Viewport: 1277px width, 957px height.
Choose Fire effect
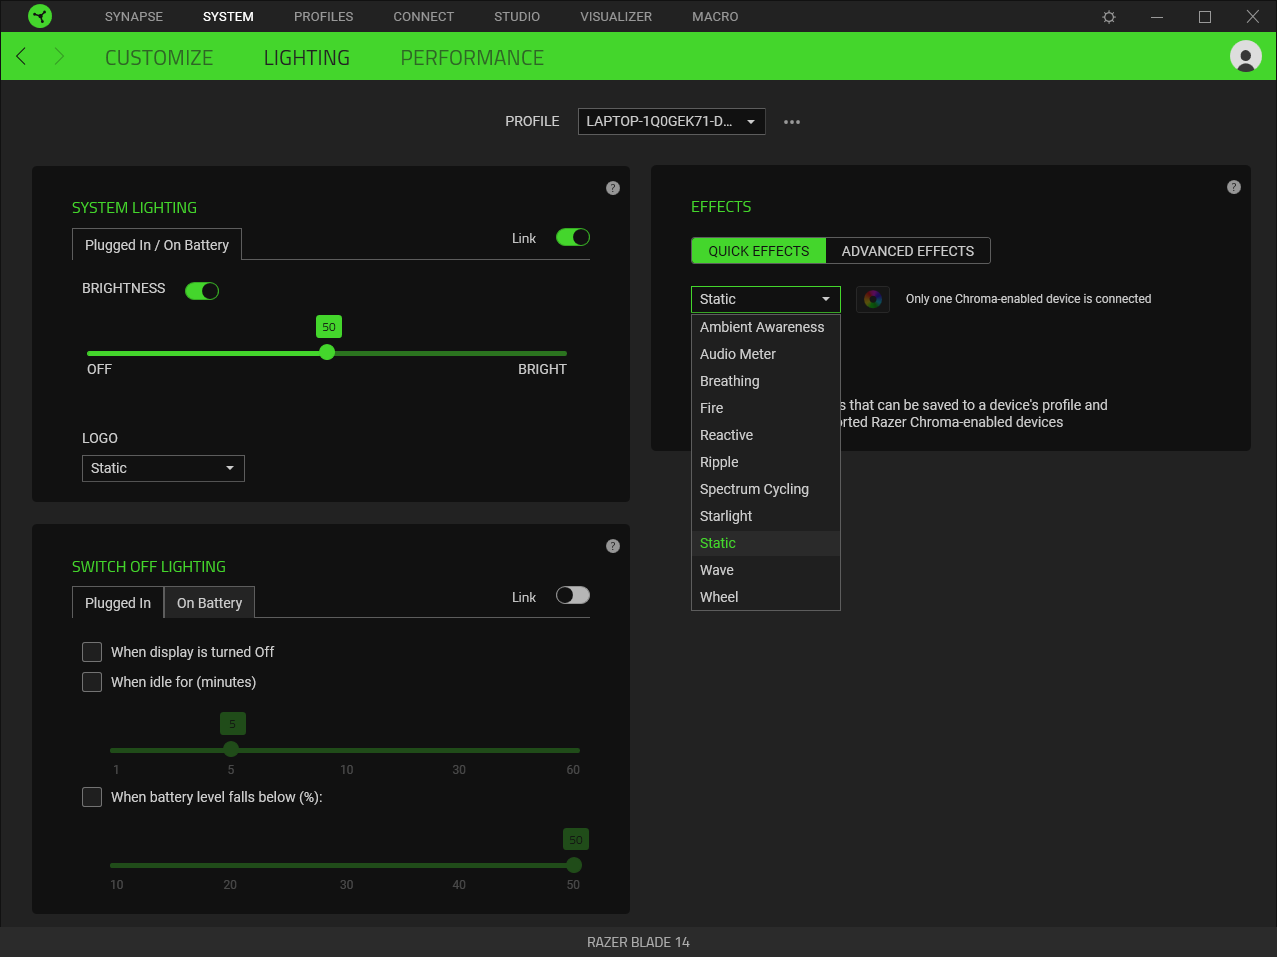(766, 408)
